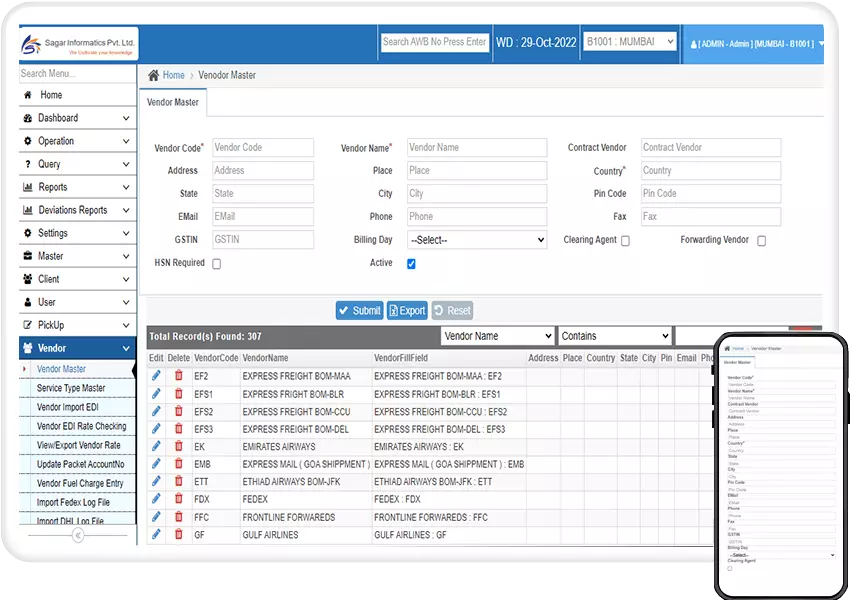Click the Sagar Informatics logo
The image size is (850, 600).
pyautogui.click(x=79, y=44)
